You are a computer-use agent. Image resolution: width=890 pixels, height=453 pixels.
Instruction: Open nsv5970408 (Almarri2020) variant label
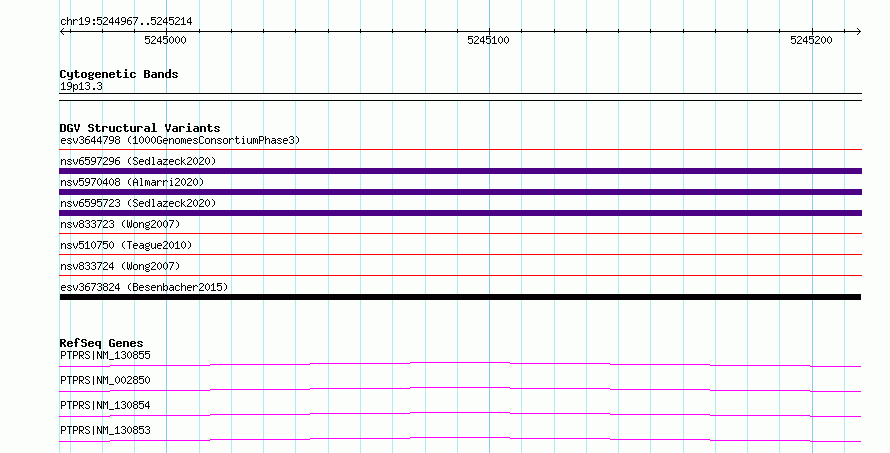click(x=132, y=182)
